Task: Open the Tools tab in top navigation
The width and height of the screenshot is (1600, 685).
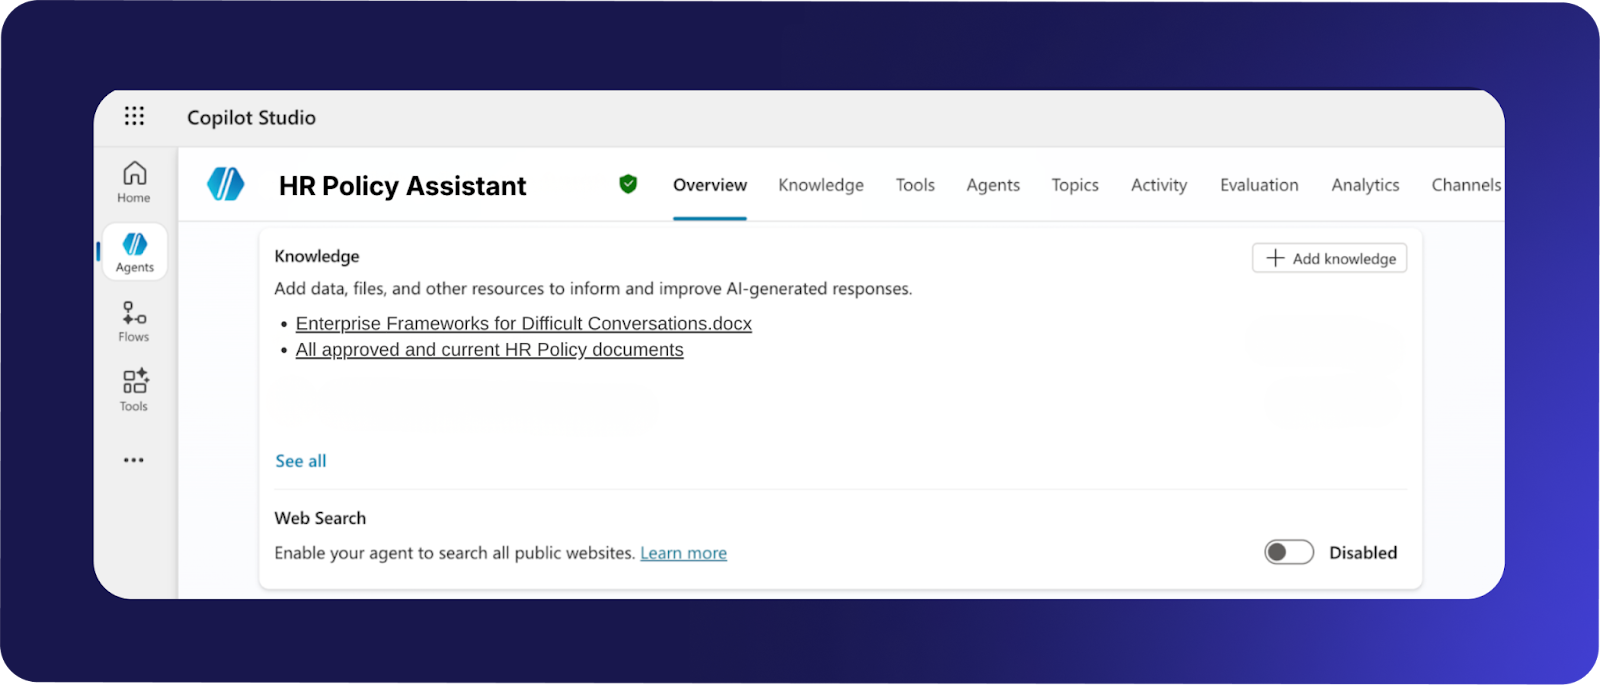Action: 915,185
